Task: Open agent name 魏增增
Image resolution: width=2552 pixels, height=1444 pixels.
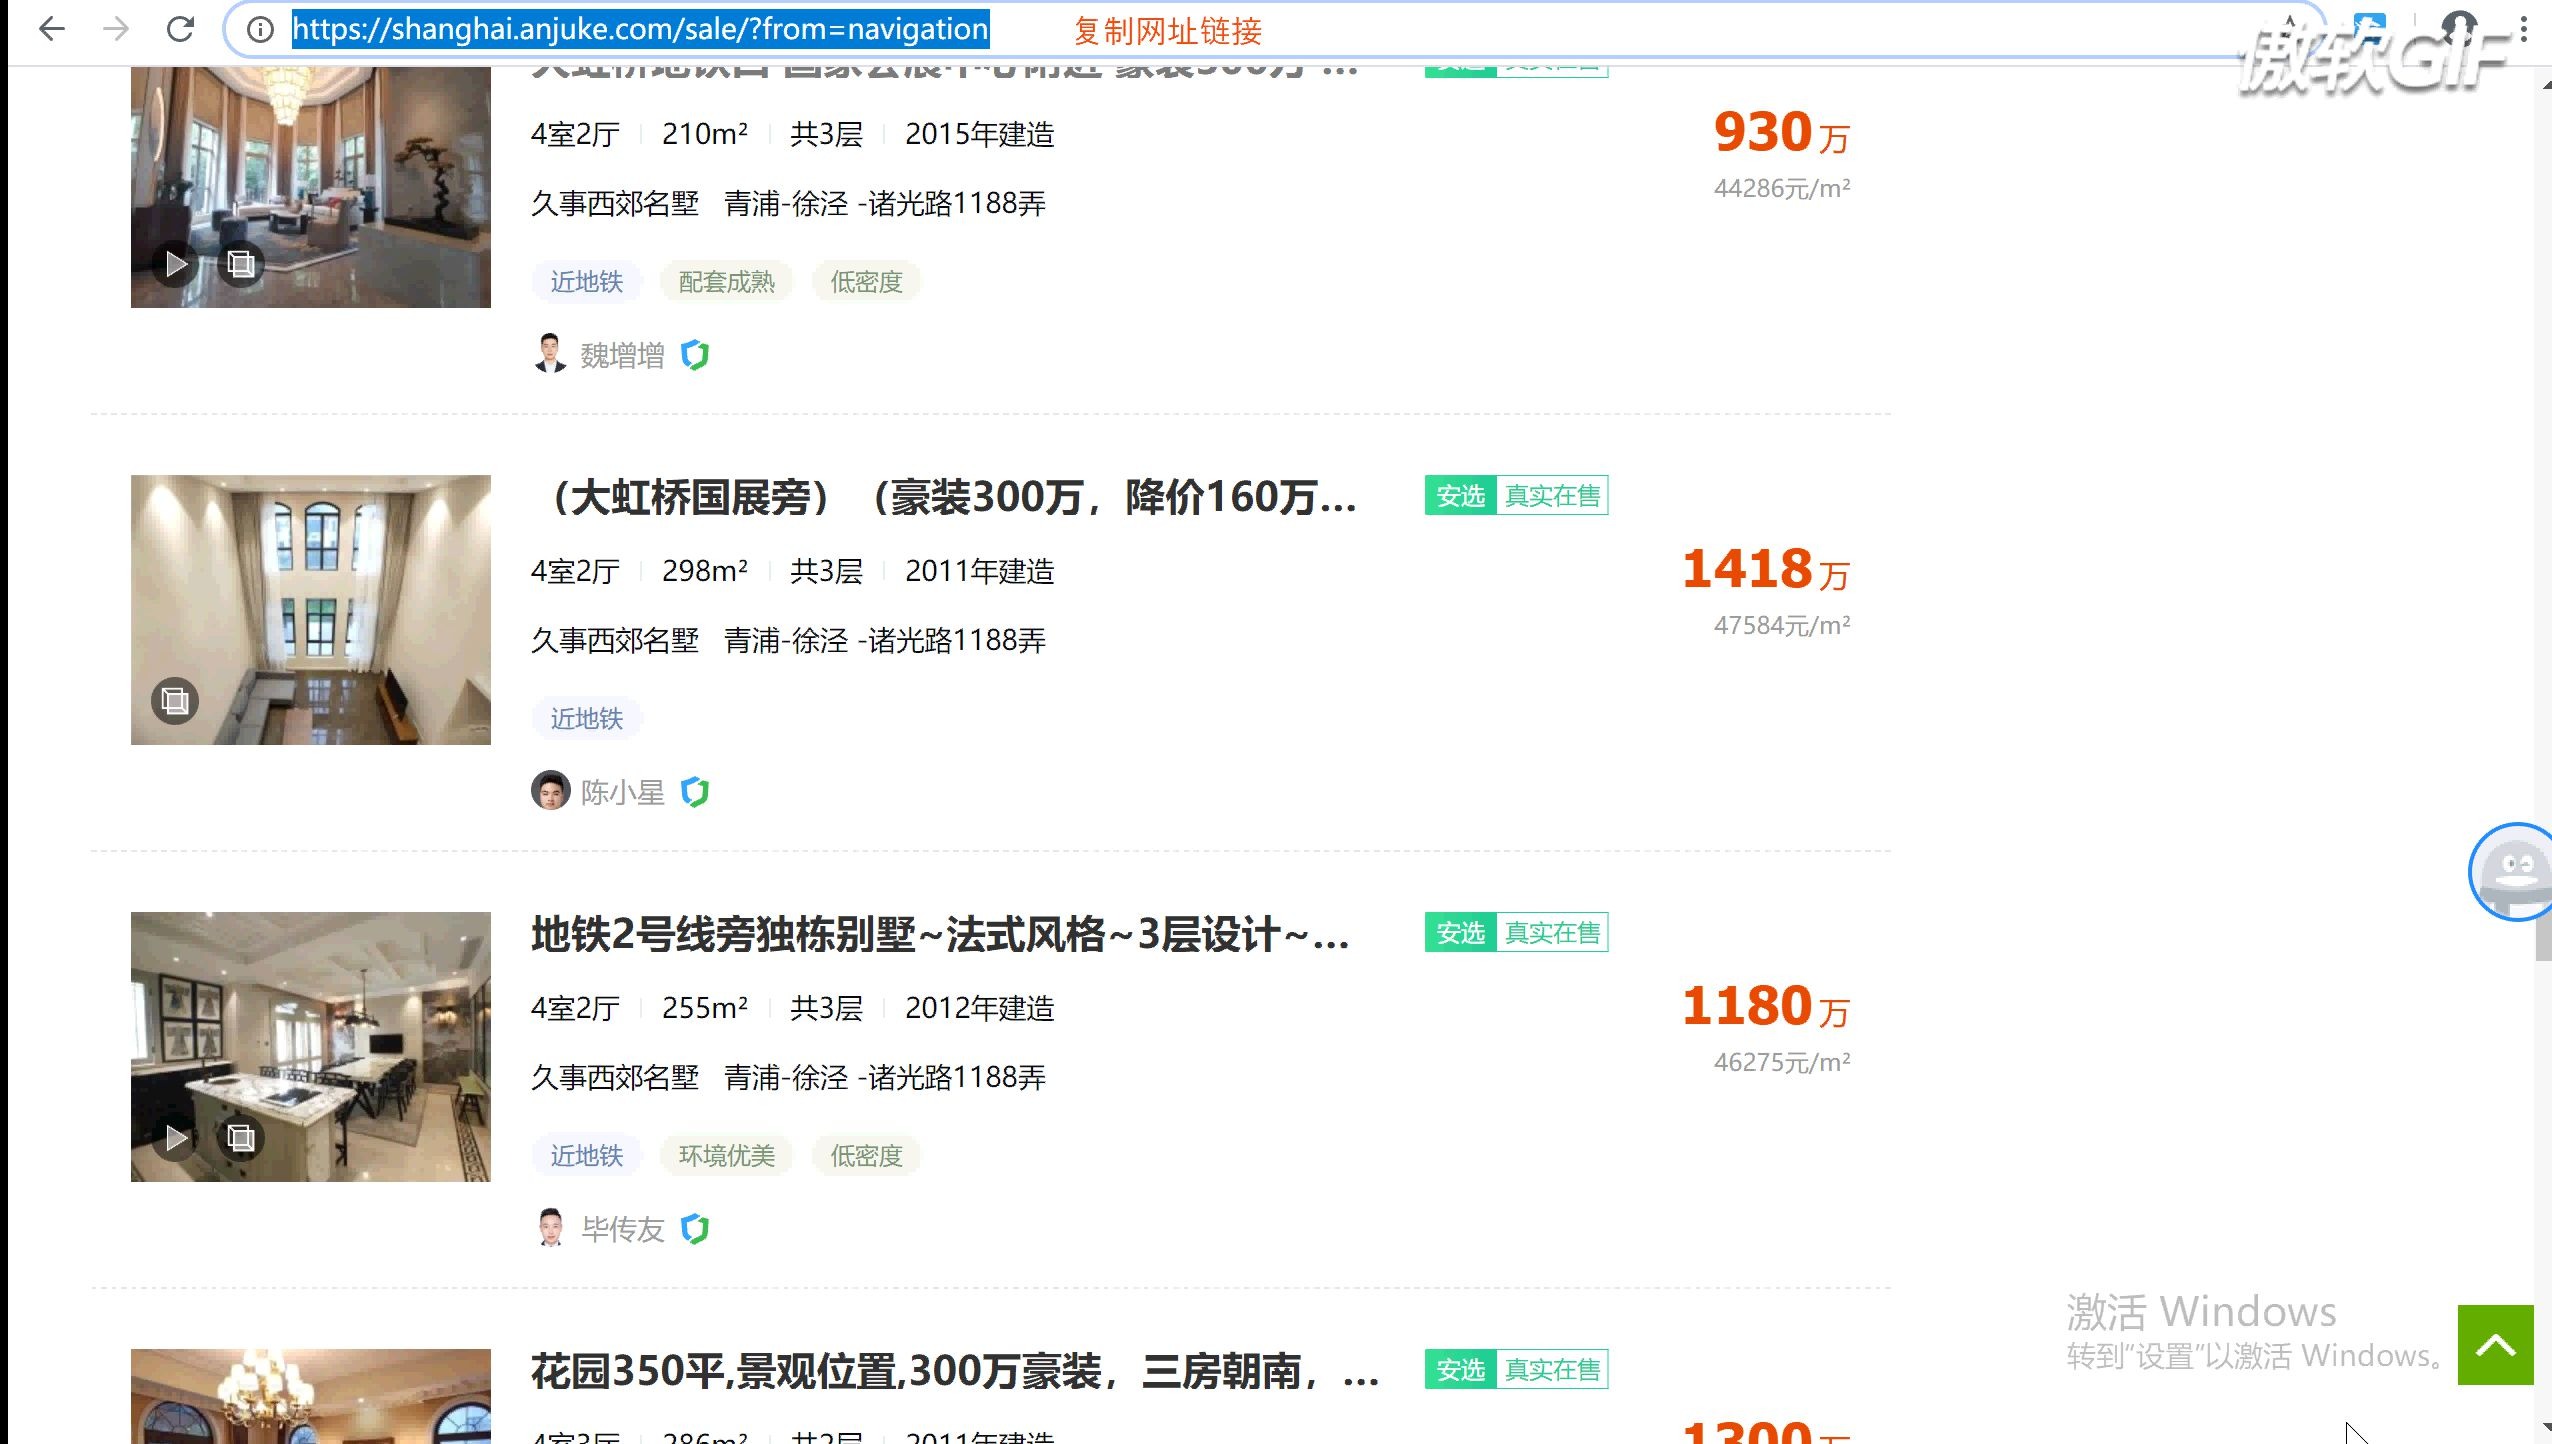Action: (x=622, y=355)
